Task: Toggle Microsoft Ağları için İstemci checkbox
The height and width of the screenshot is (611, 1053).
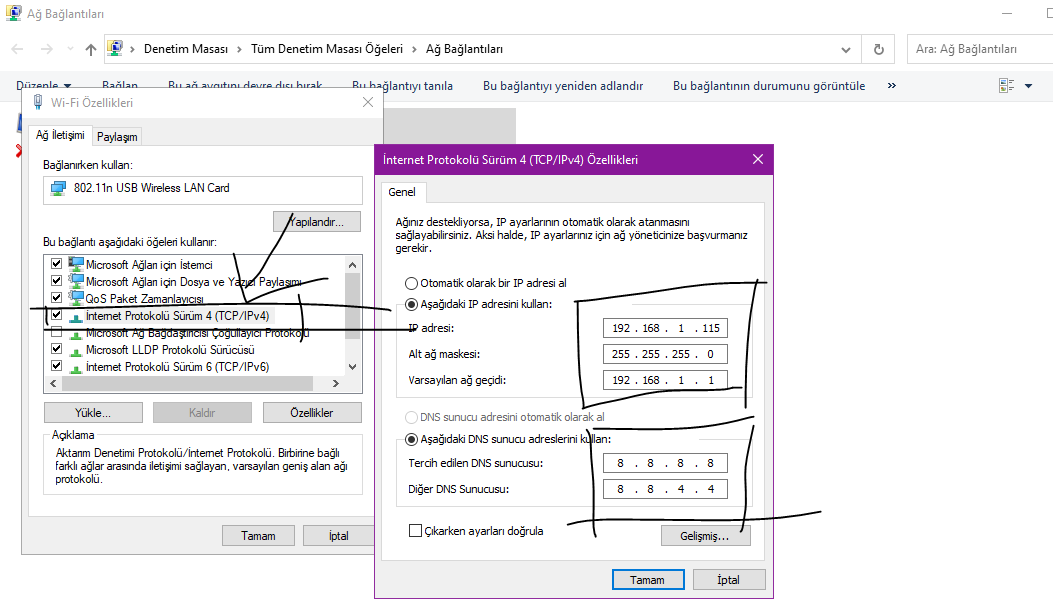Action: [56, 264]
